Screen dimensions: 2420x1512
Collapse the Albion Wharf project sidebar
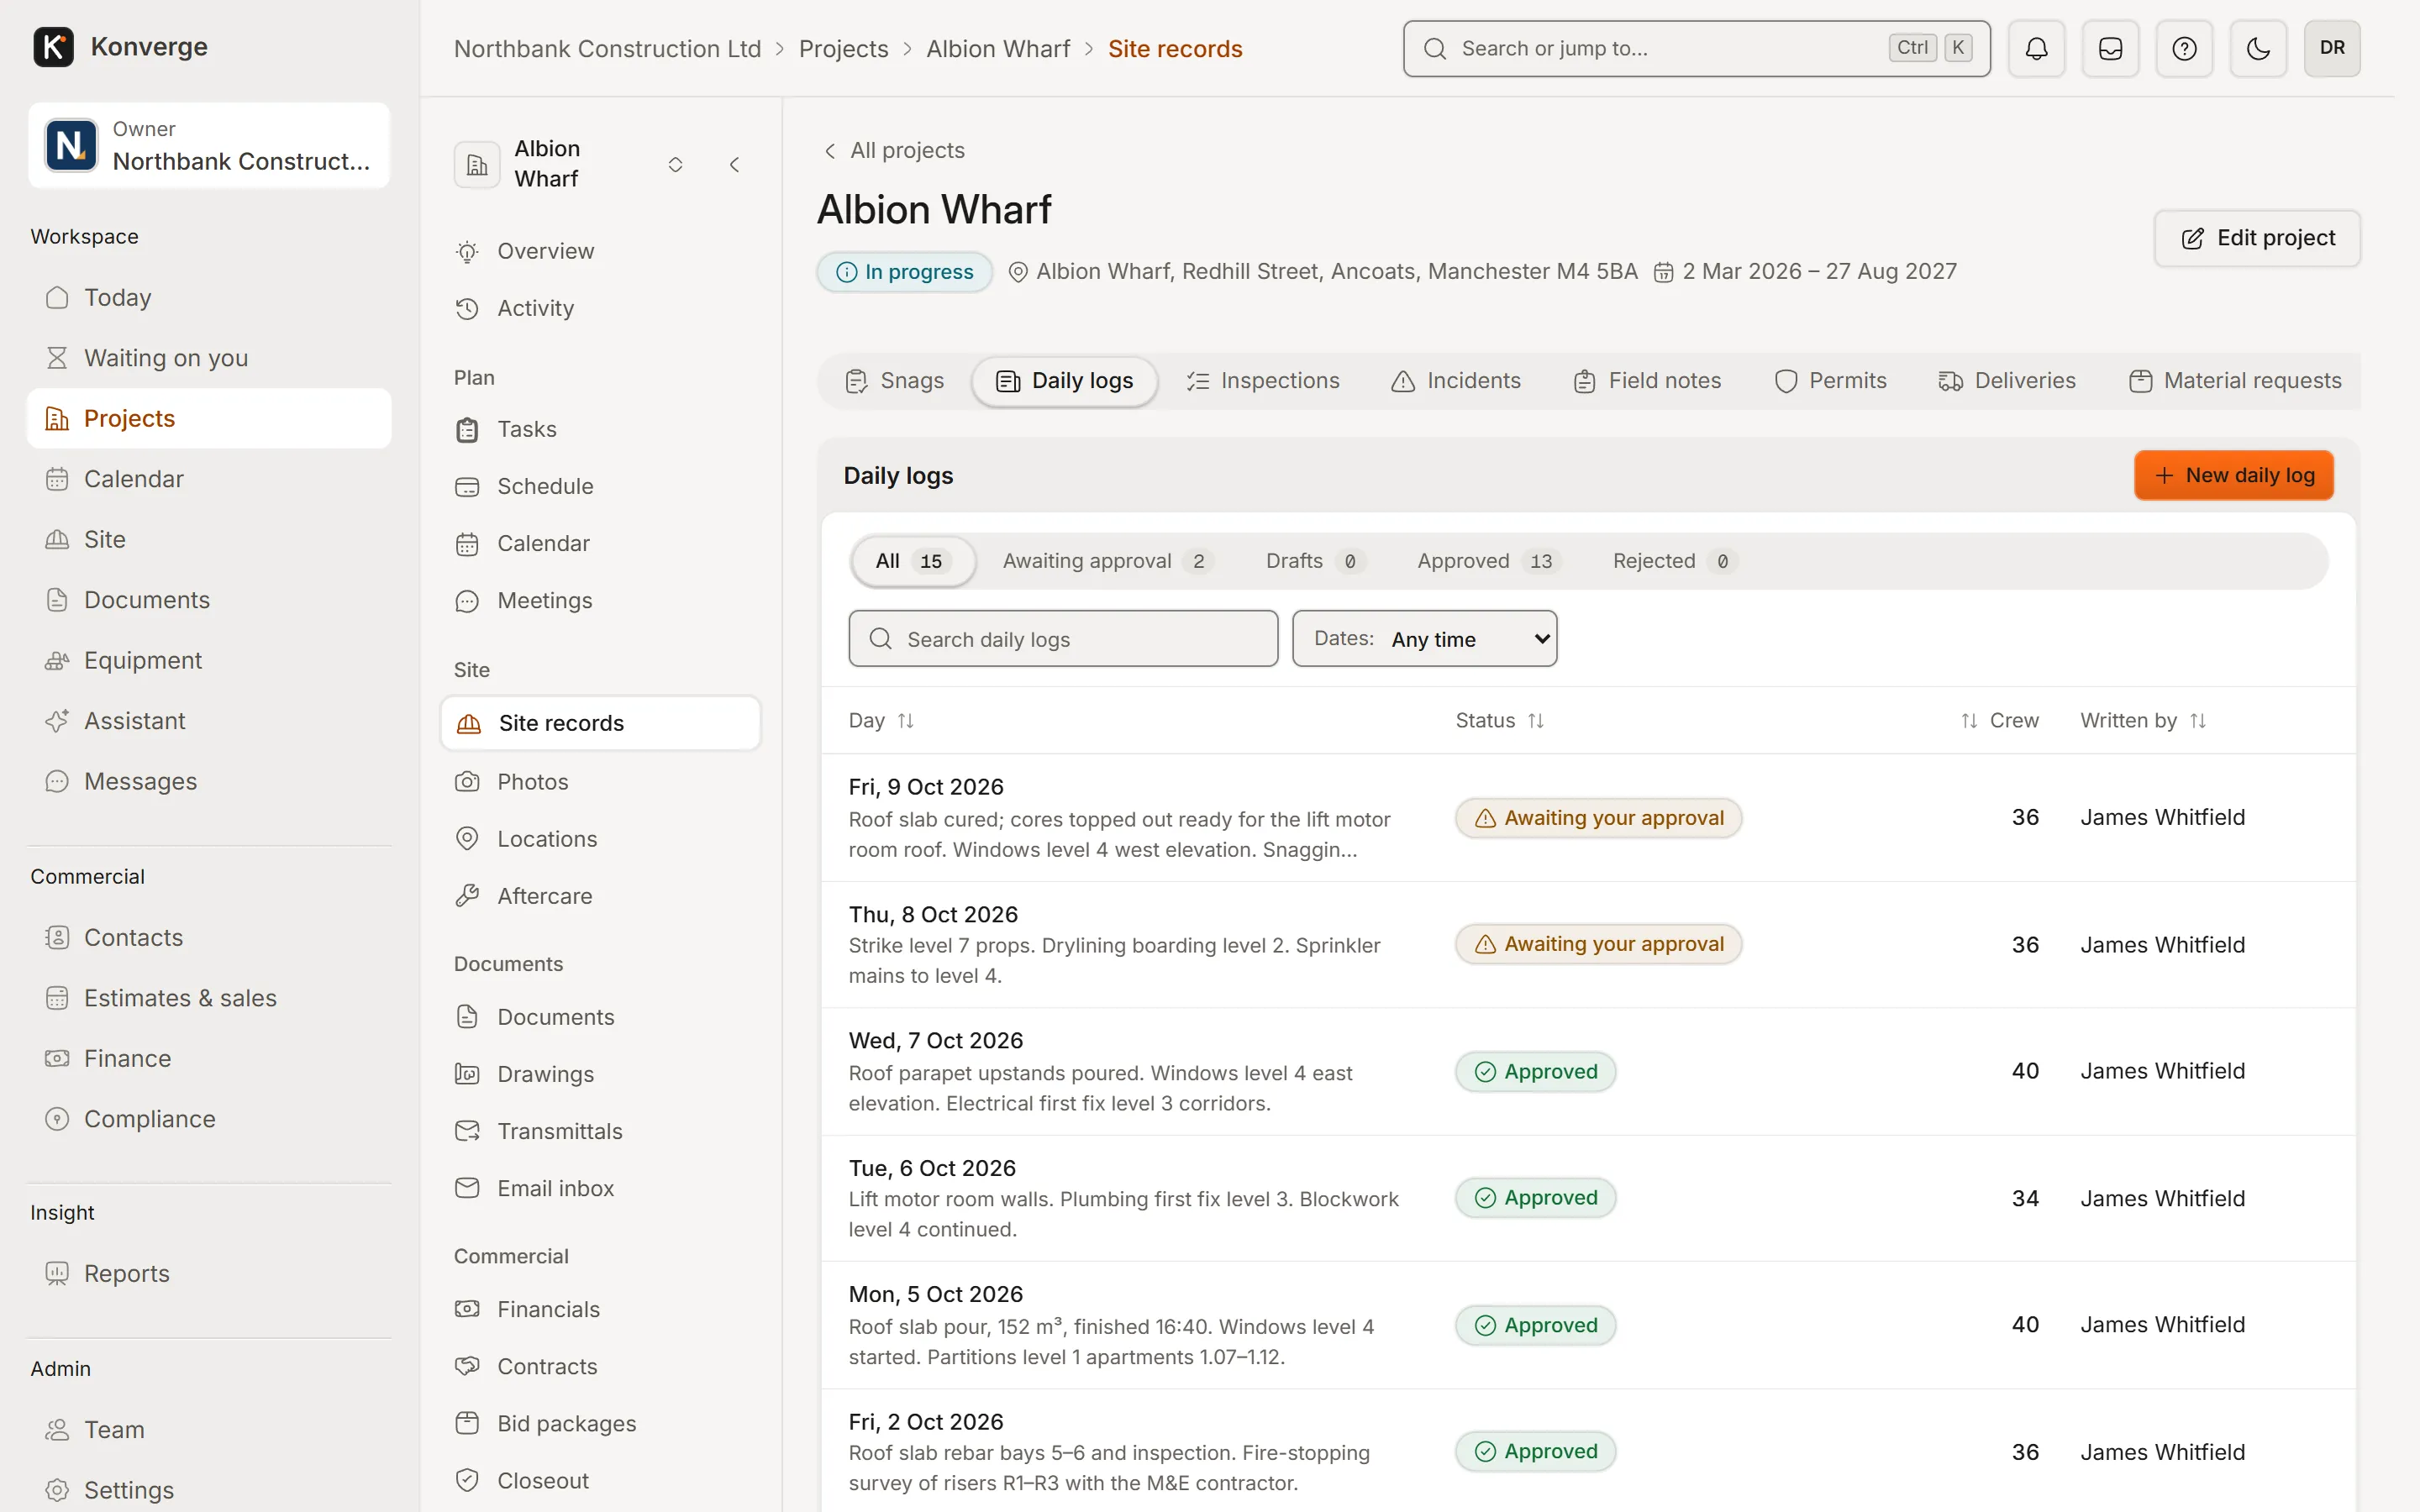(735, 164)
